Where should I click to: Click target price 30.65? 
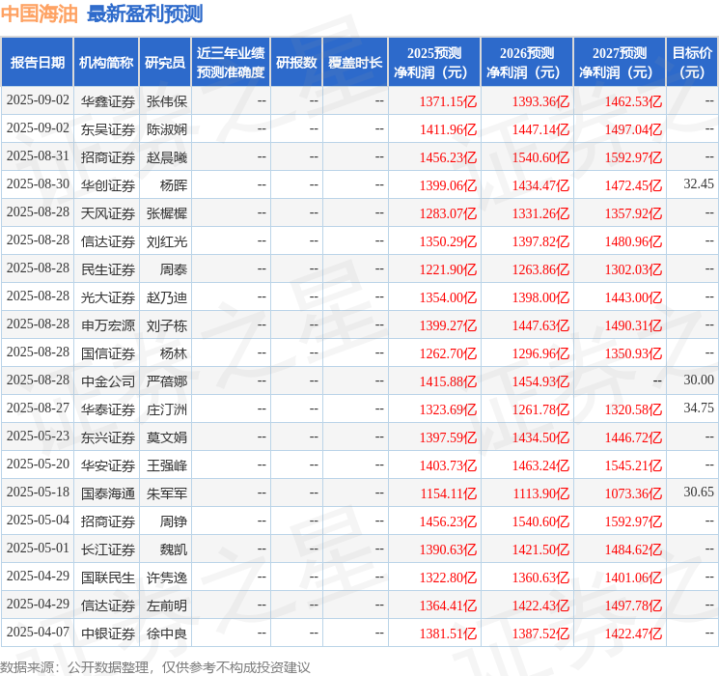click(x=698, y=492)
